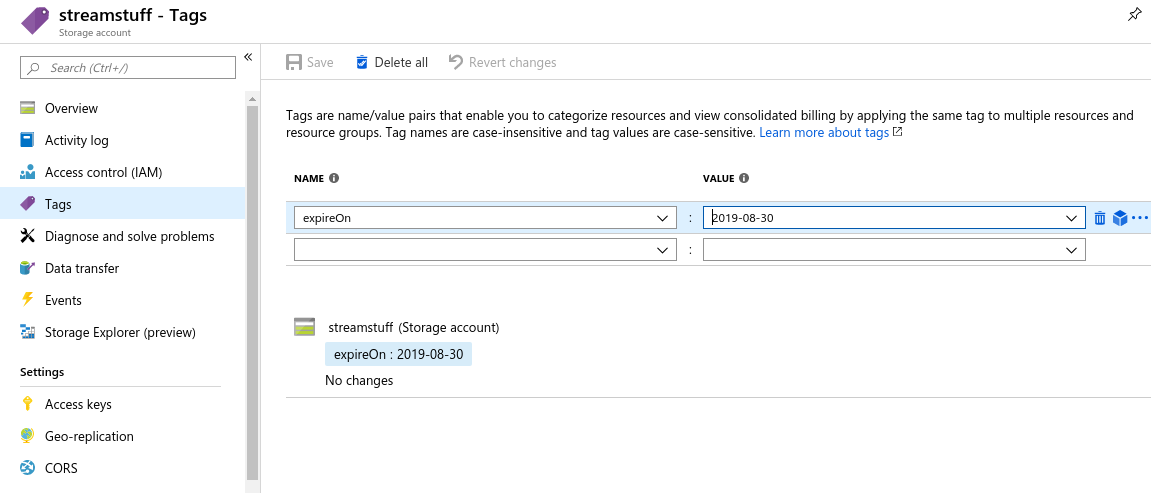
Task: Click the No changes status text
Action: [x=359, y=380]
